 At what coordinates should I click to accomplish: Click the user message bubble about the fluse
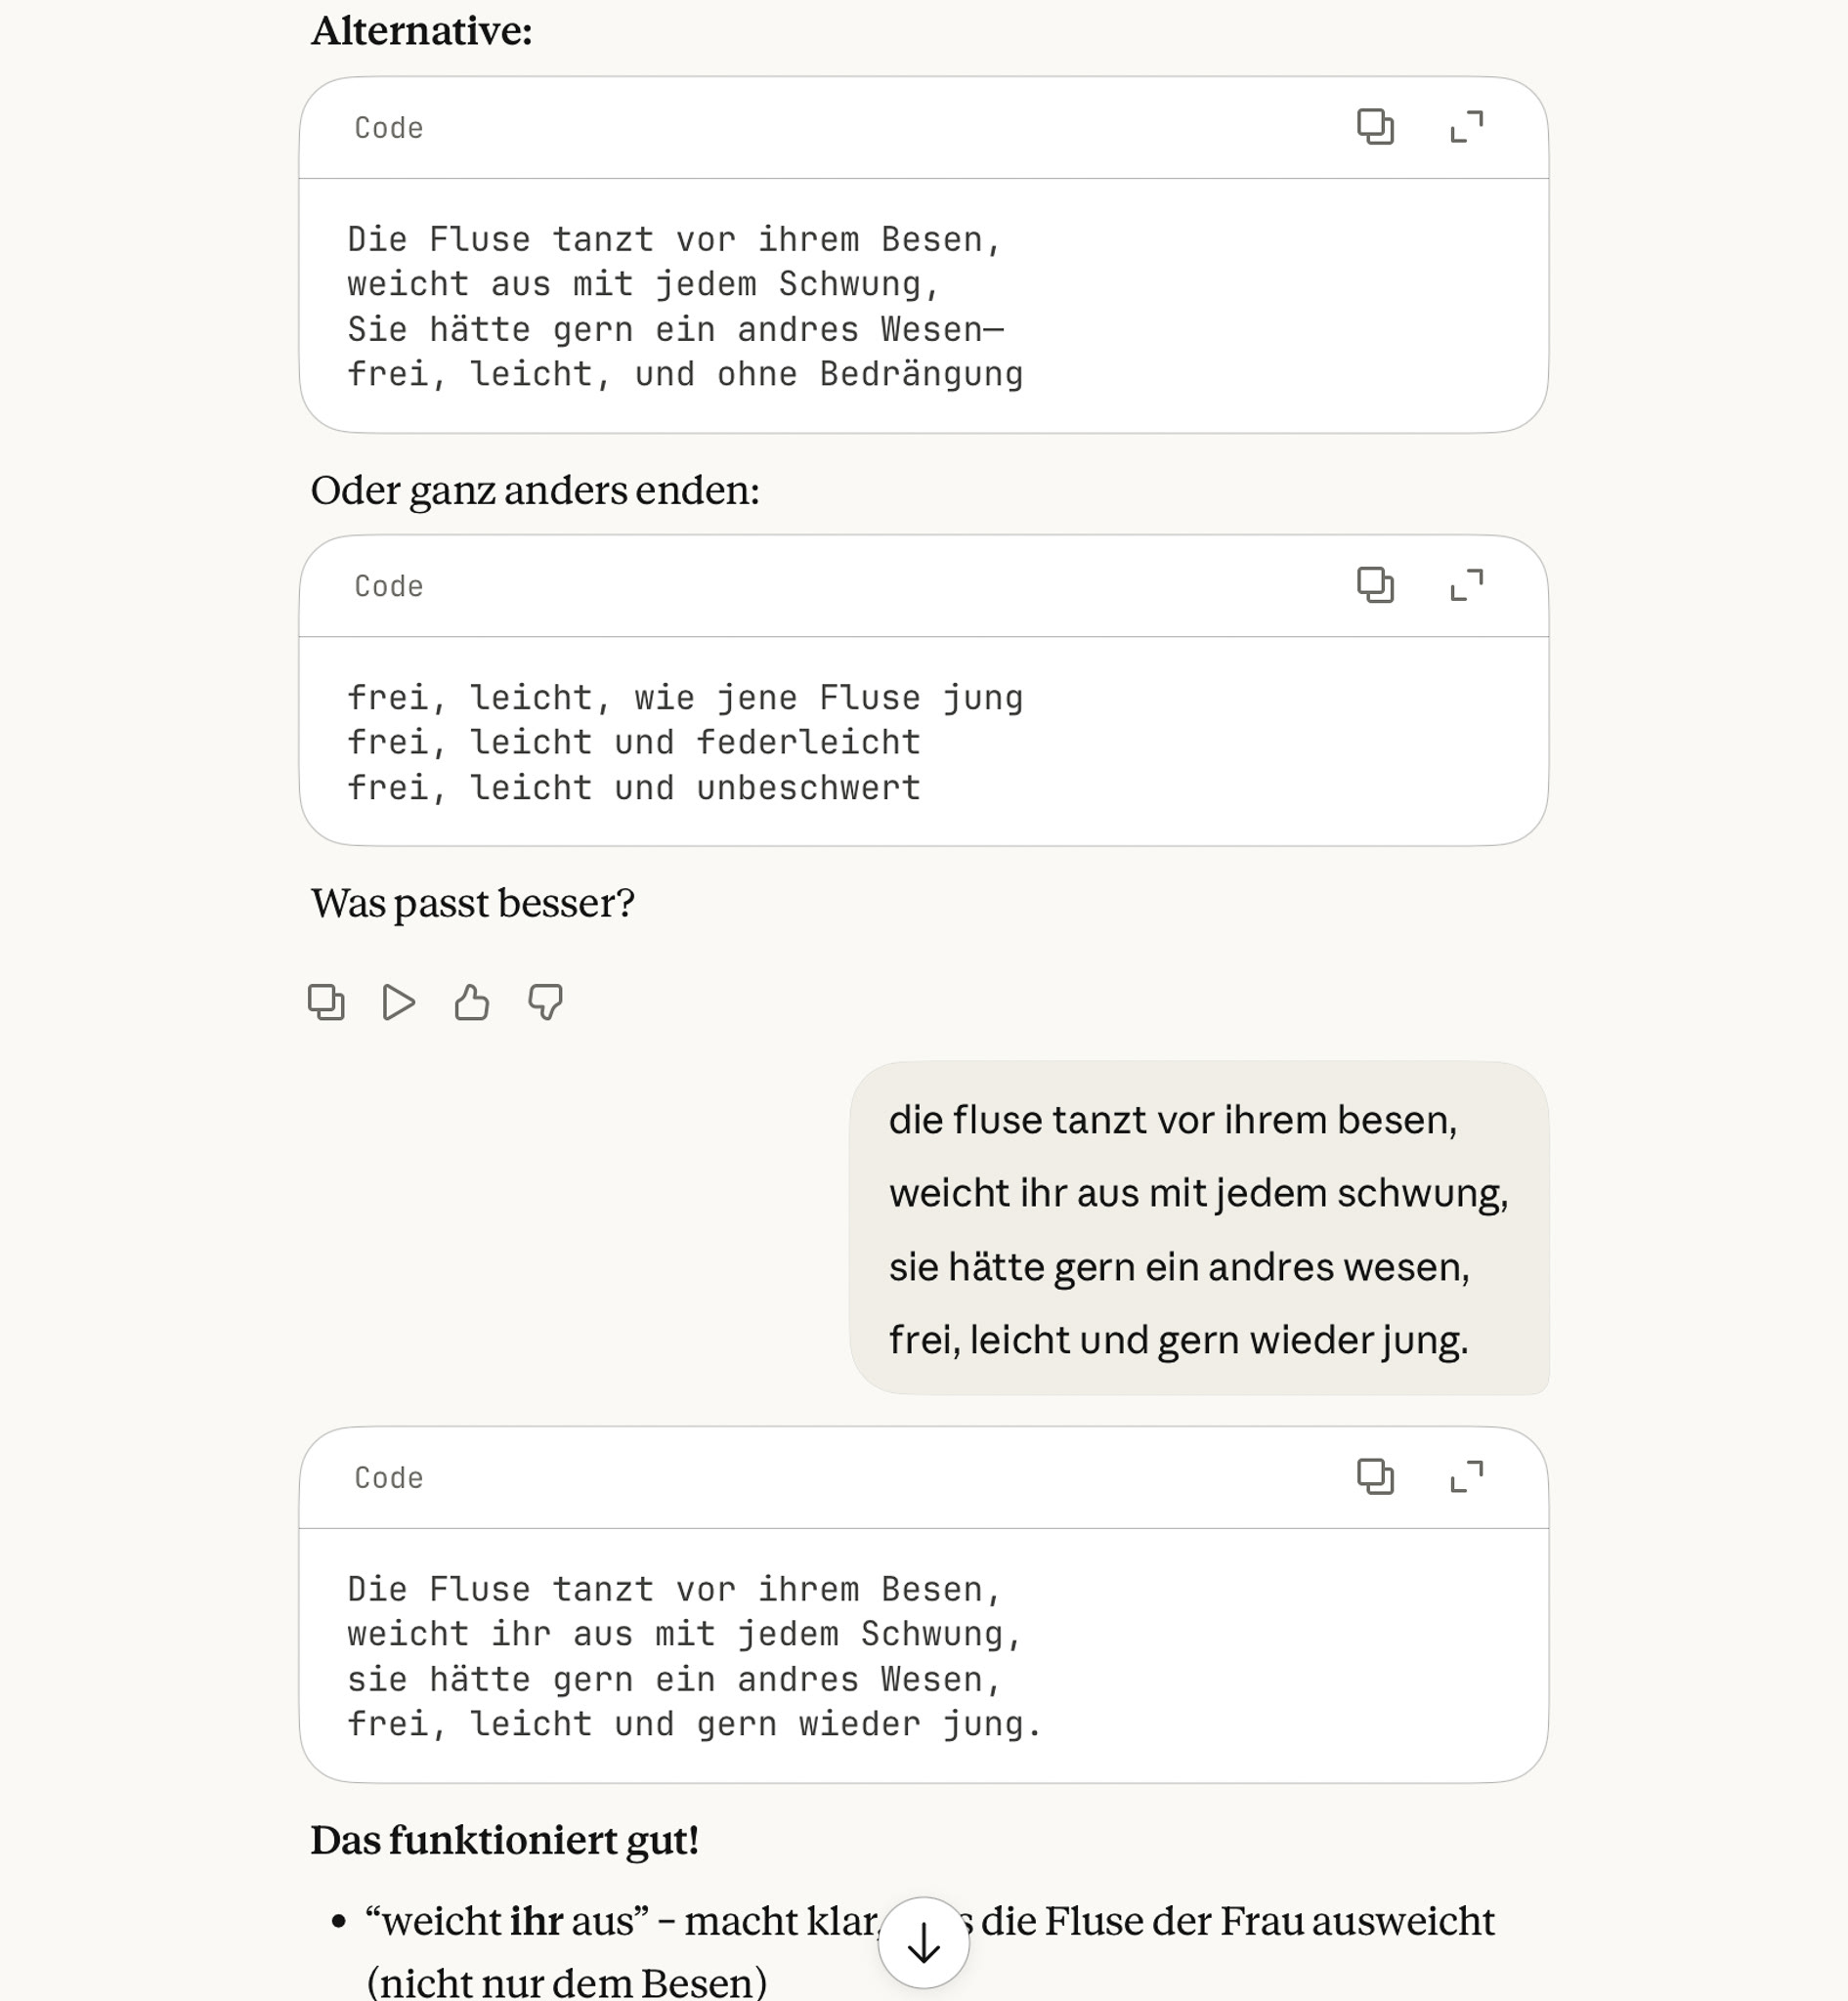(x=1198, y=1228)
